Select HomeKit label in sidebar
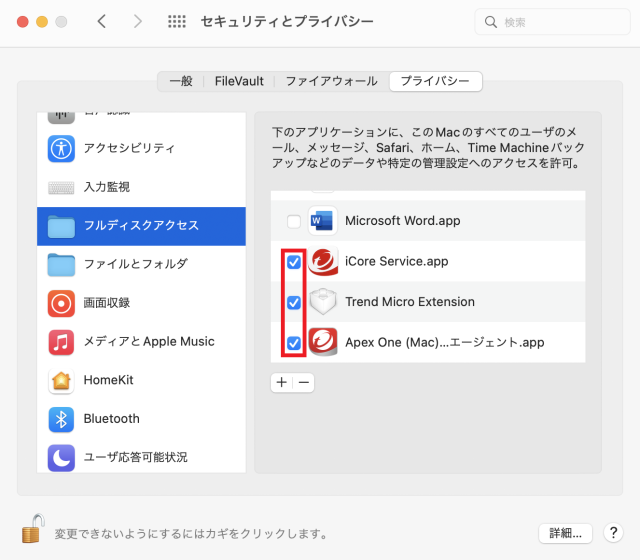The width and height of the screenshot is (640, 560). pos(109,380)
